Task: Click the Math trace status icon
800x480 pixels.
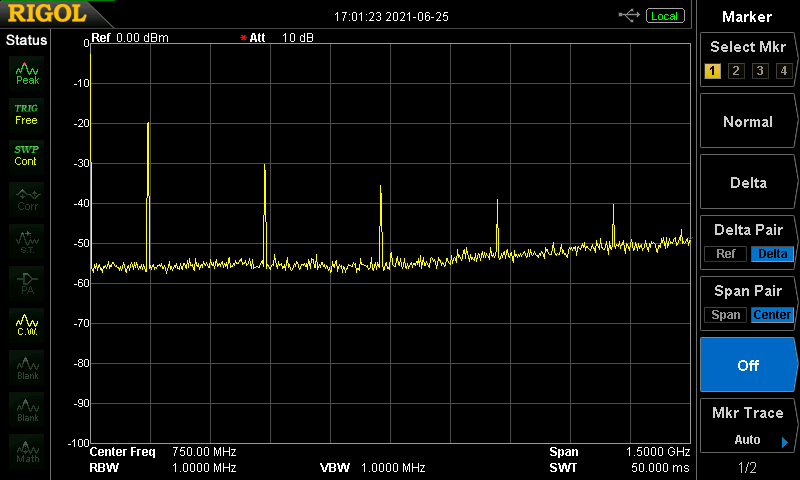Action: tap(27, 450)
